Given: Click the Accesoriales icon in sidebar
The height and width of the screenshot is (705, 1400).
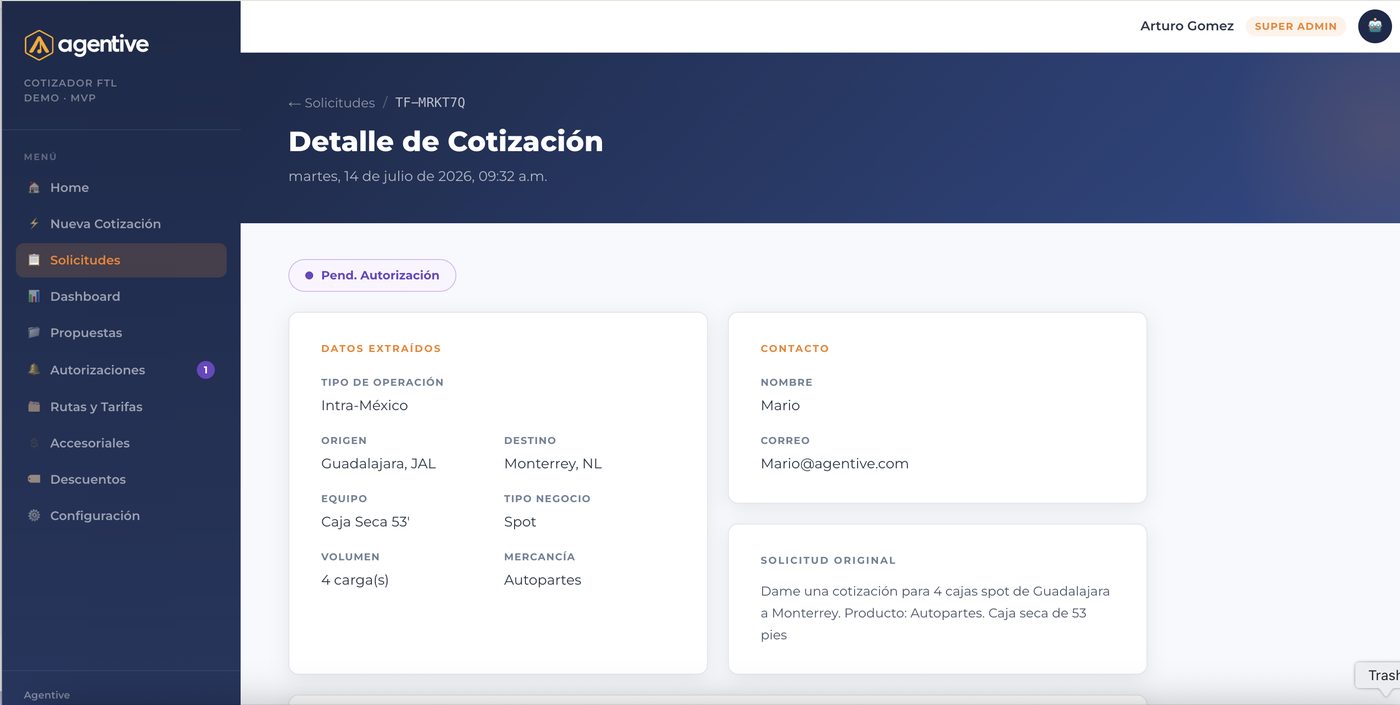Looking at the screenshot, I should 34,443.
